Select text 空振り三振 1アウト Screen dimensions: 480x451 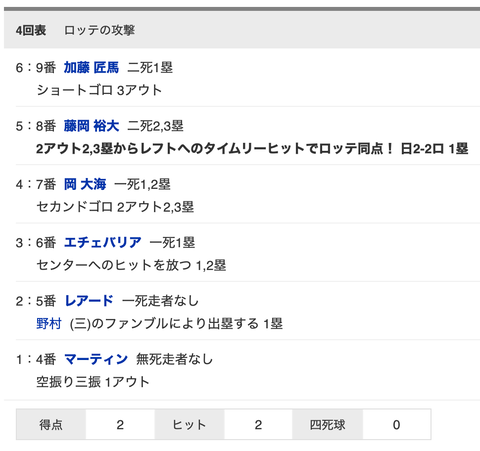click(93, 382)
